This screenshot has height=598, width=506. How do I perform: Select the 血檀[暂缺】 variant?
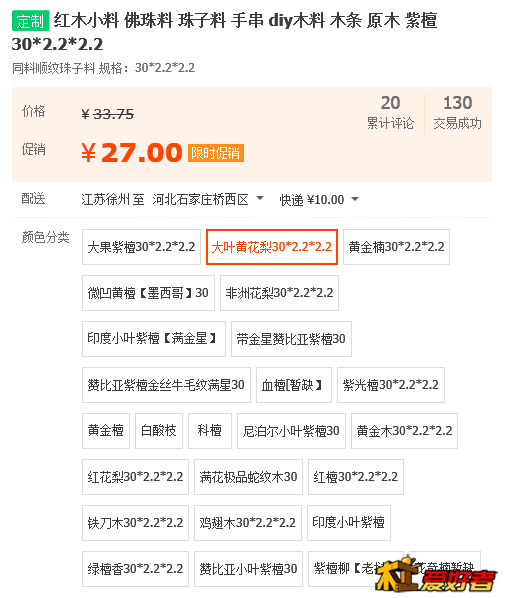tap(294, 385)
